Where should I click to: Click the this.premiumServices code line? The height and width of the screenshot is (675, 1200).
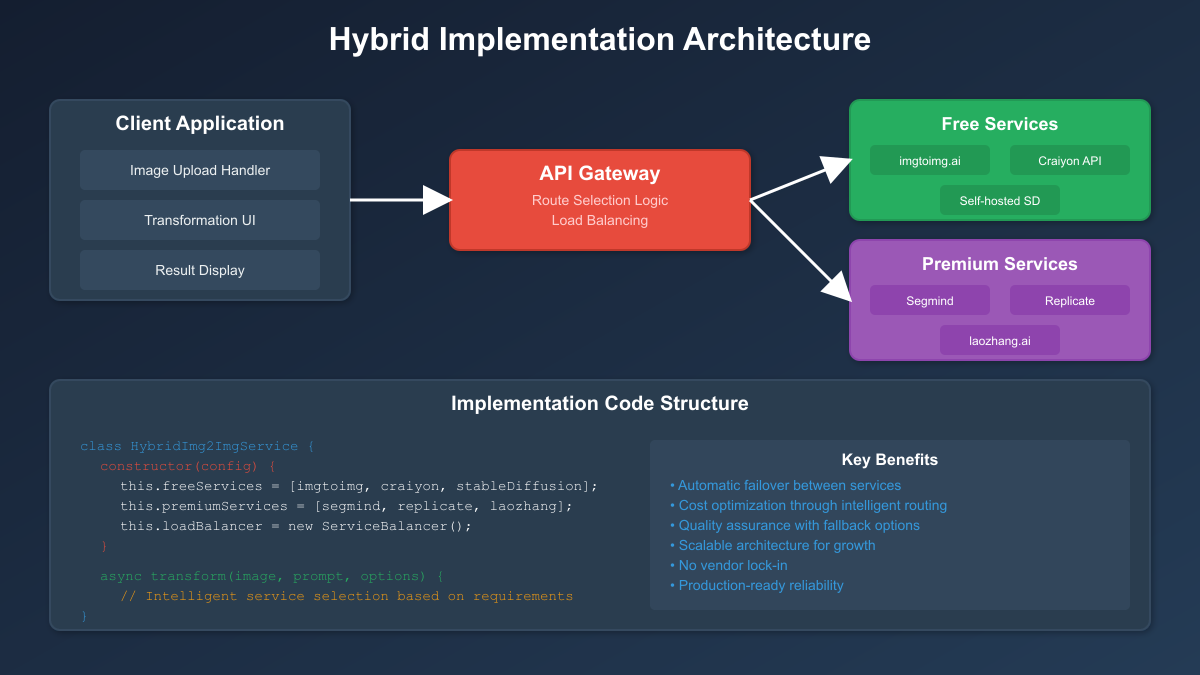[346, 506]
